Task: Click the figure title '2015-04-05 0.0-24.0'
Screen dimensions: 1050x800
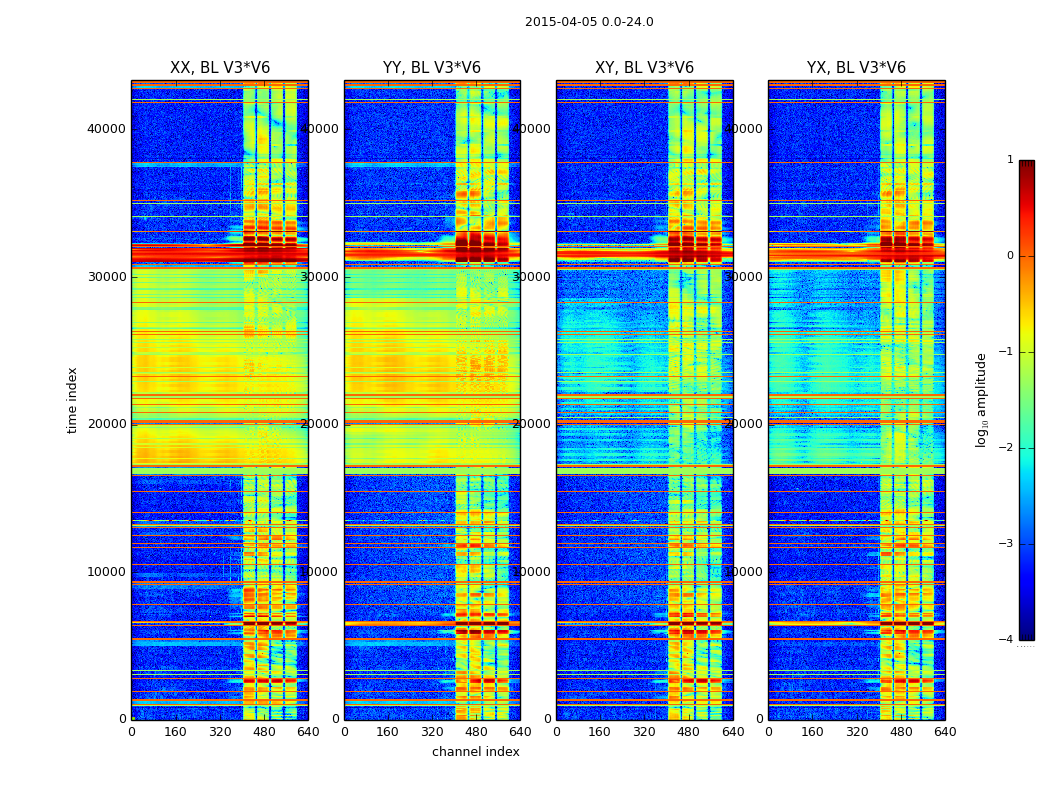Action: point(589,22)
